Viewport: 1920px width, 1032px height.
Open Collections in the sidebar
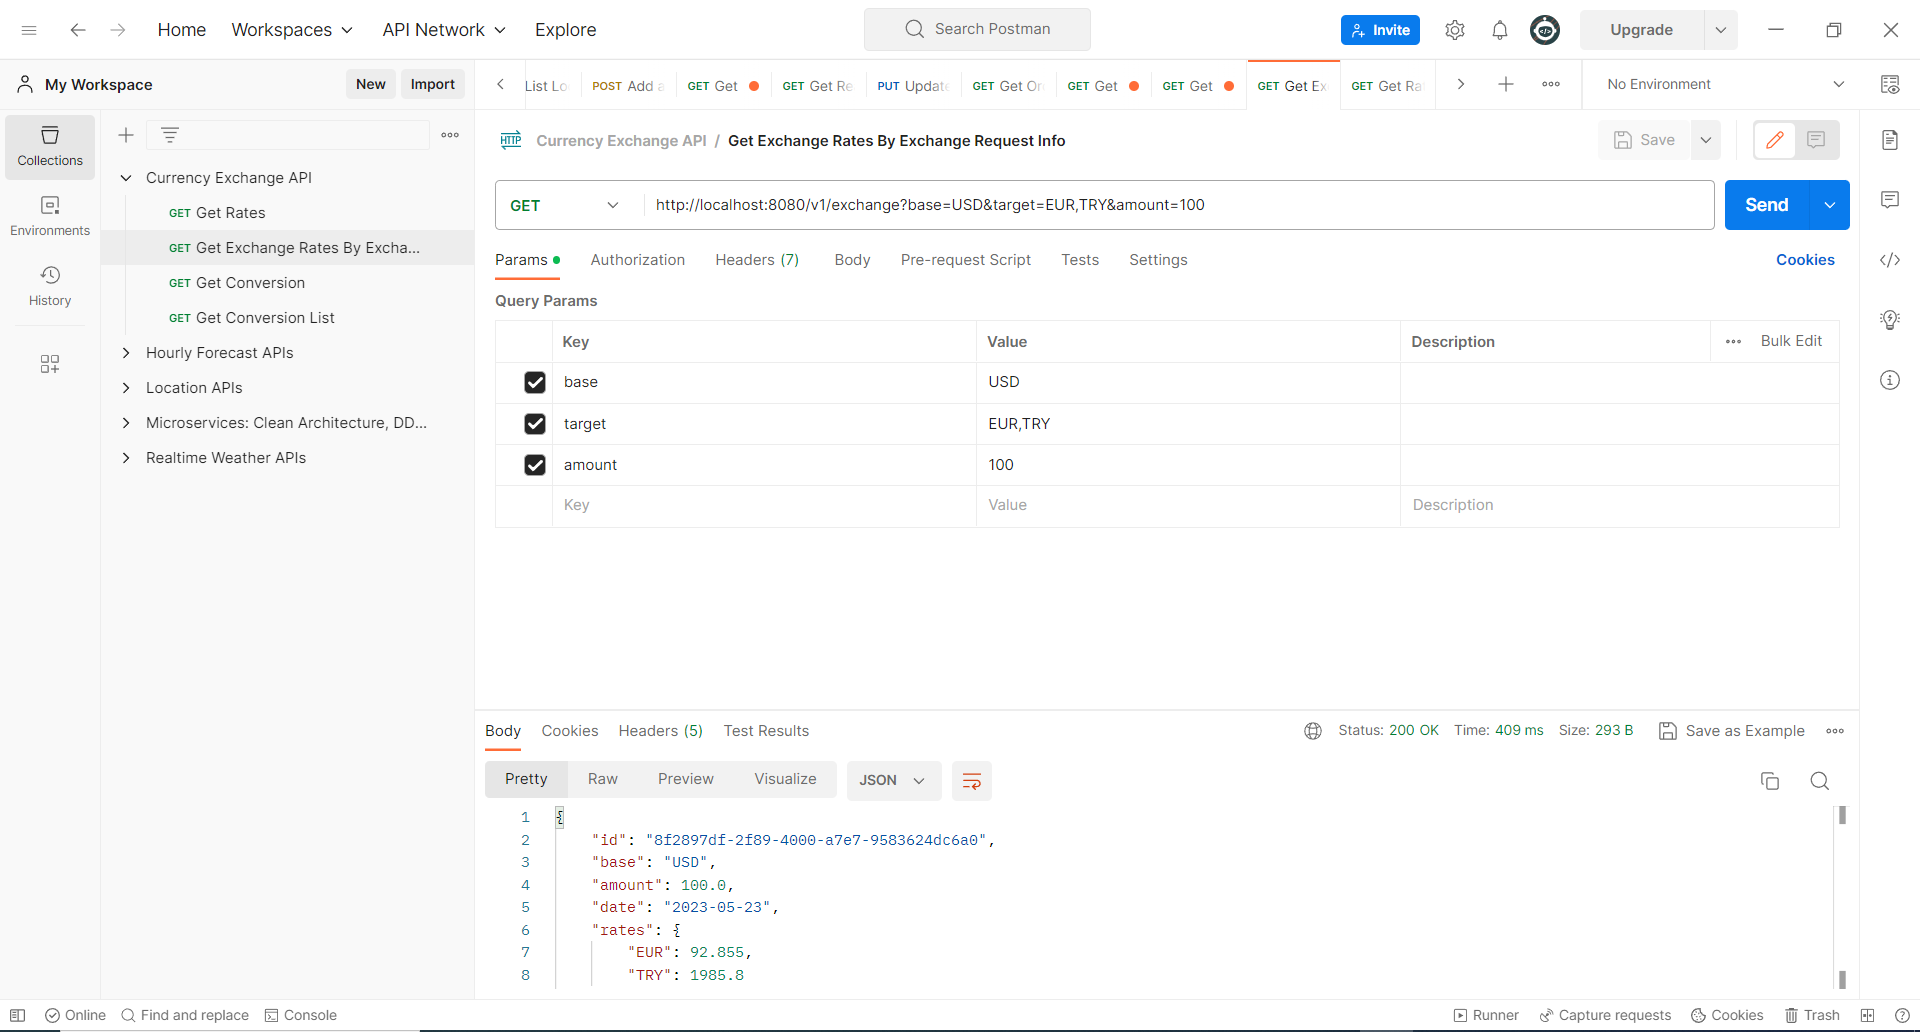[50, 147]
